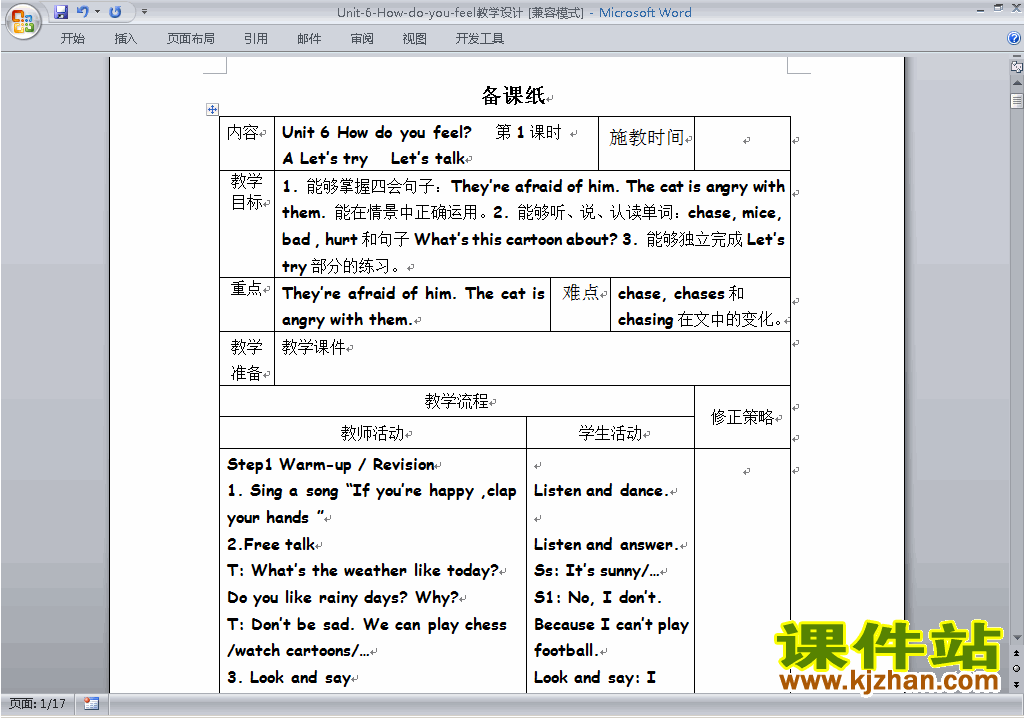Click 'T: What's the weather like today?'

(x=362, y=570)
